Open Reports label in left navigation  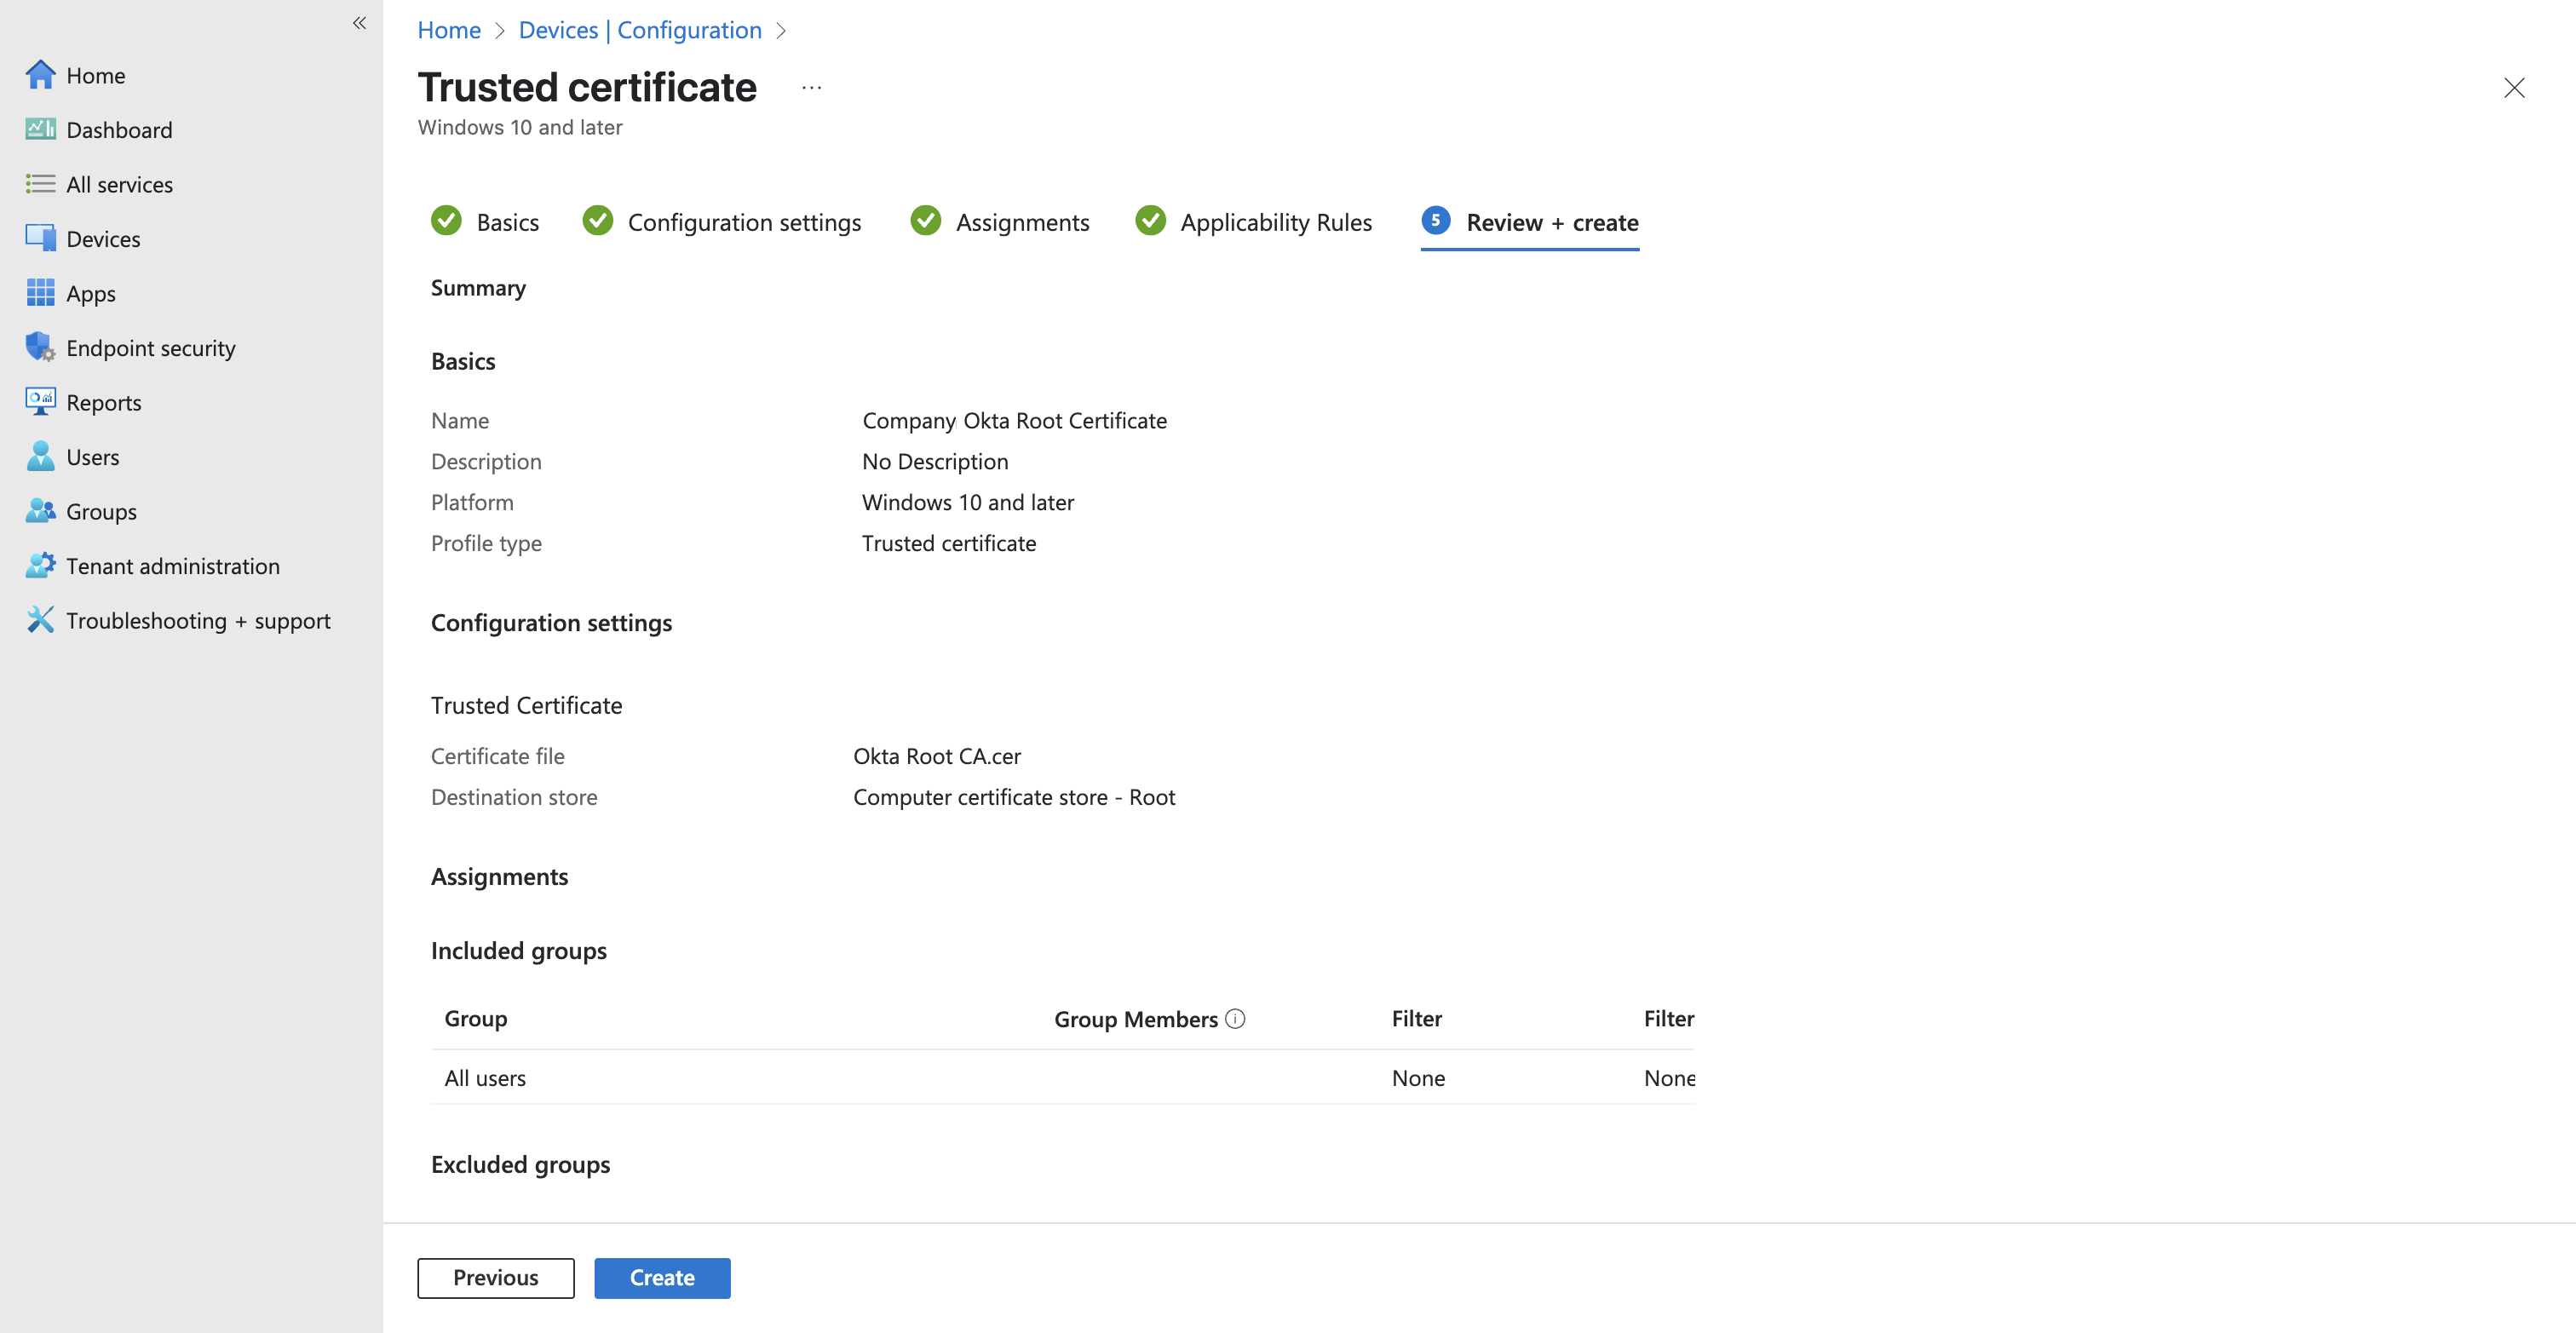(x=104, y=403)
